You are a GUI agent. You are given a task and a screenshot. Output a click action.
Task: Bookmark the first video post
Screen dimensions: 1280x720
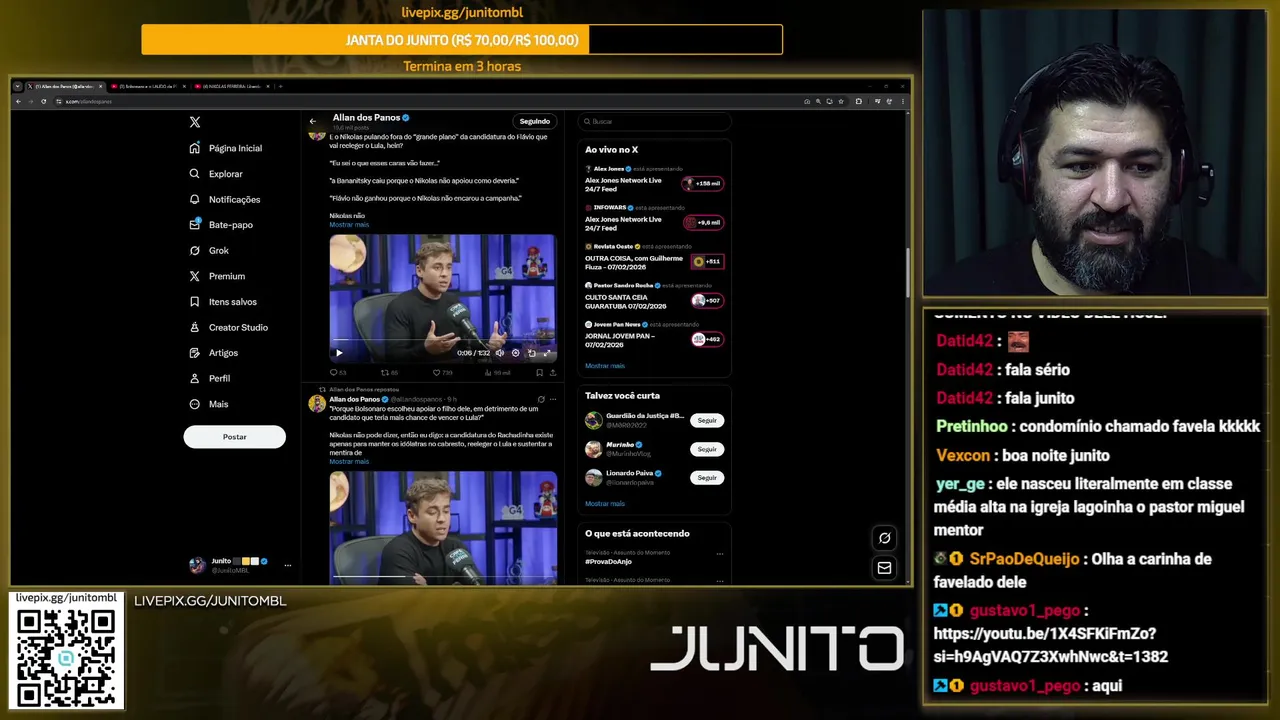coord(539,373)
